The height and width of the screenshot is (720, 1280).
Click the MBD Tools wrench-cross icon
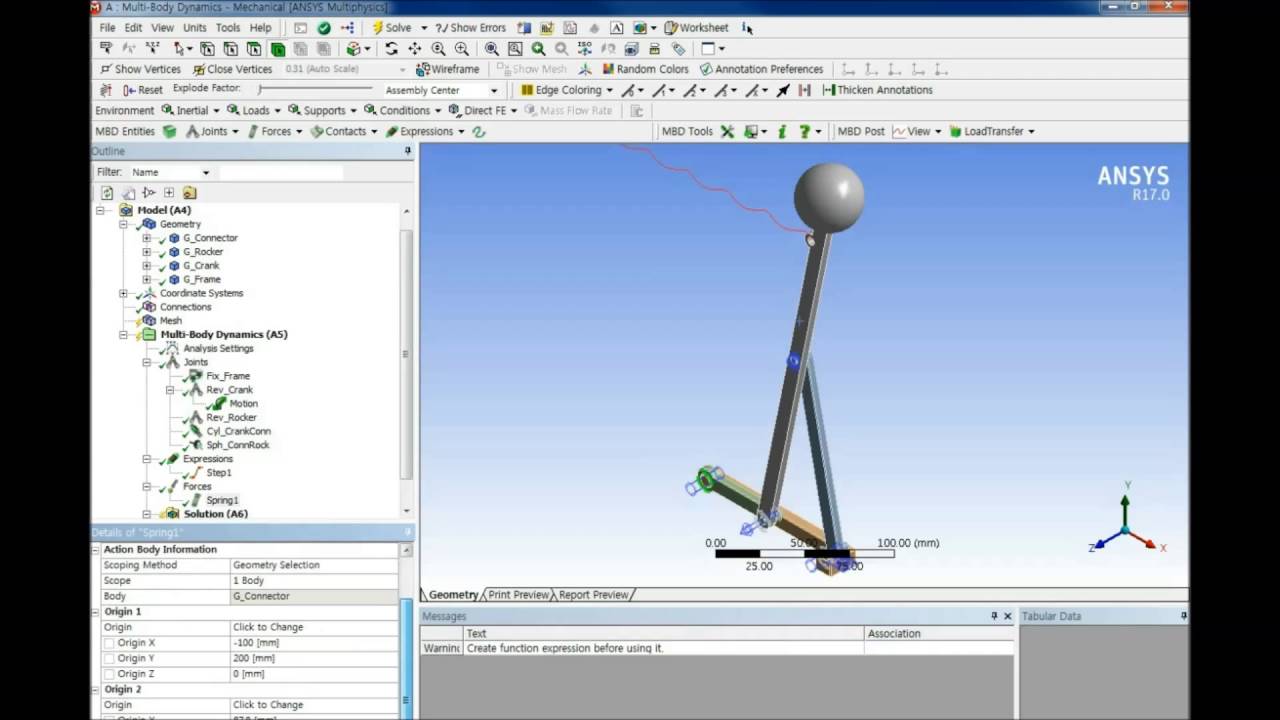point(727,131)
